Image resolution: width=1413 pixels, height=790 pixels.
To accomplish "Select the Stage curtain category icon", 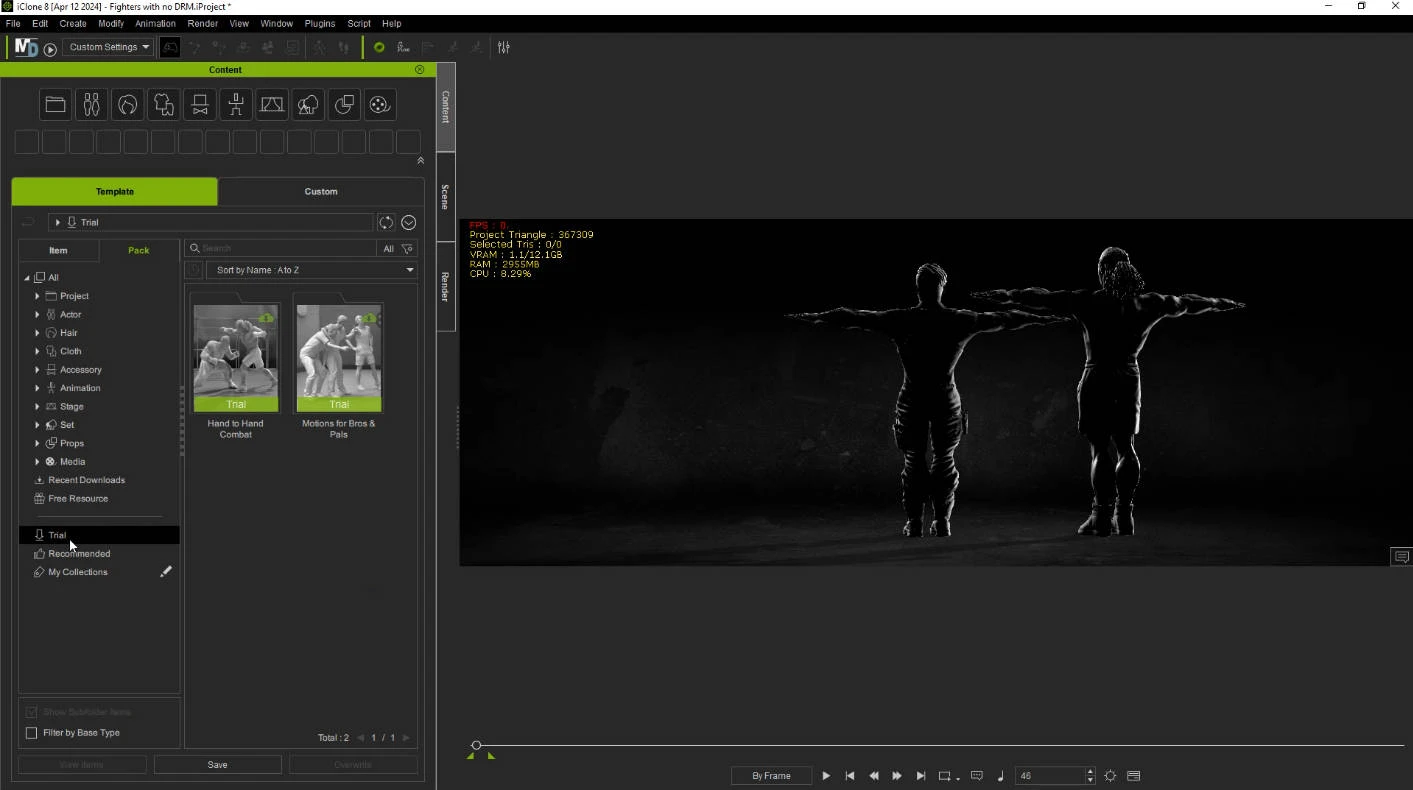I will pyautogui.click(x=272, y=105).
